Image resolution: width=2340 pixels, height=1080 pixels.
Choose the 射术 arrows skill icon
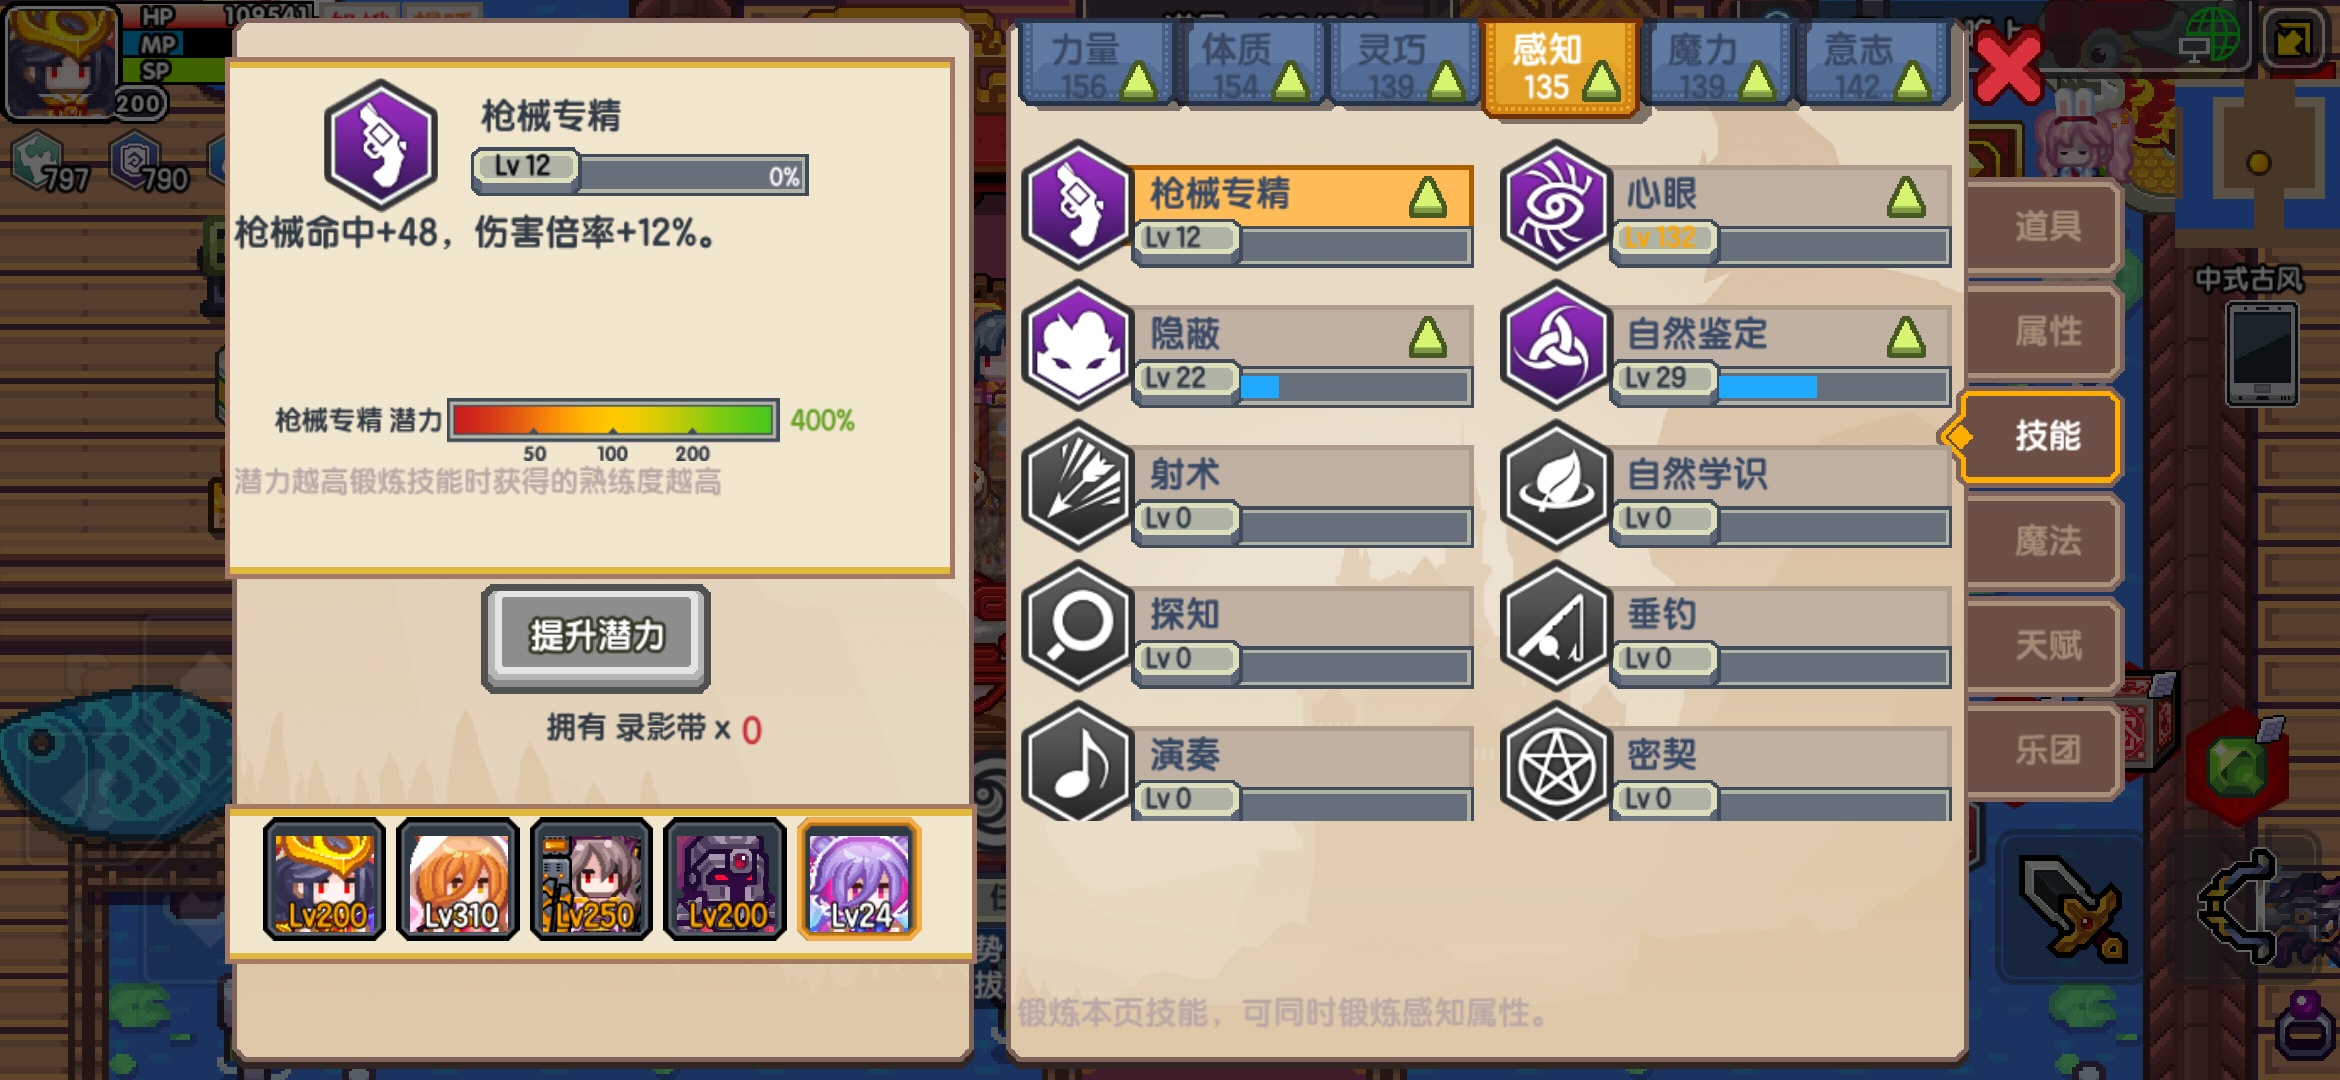[1077, 485]
